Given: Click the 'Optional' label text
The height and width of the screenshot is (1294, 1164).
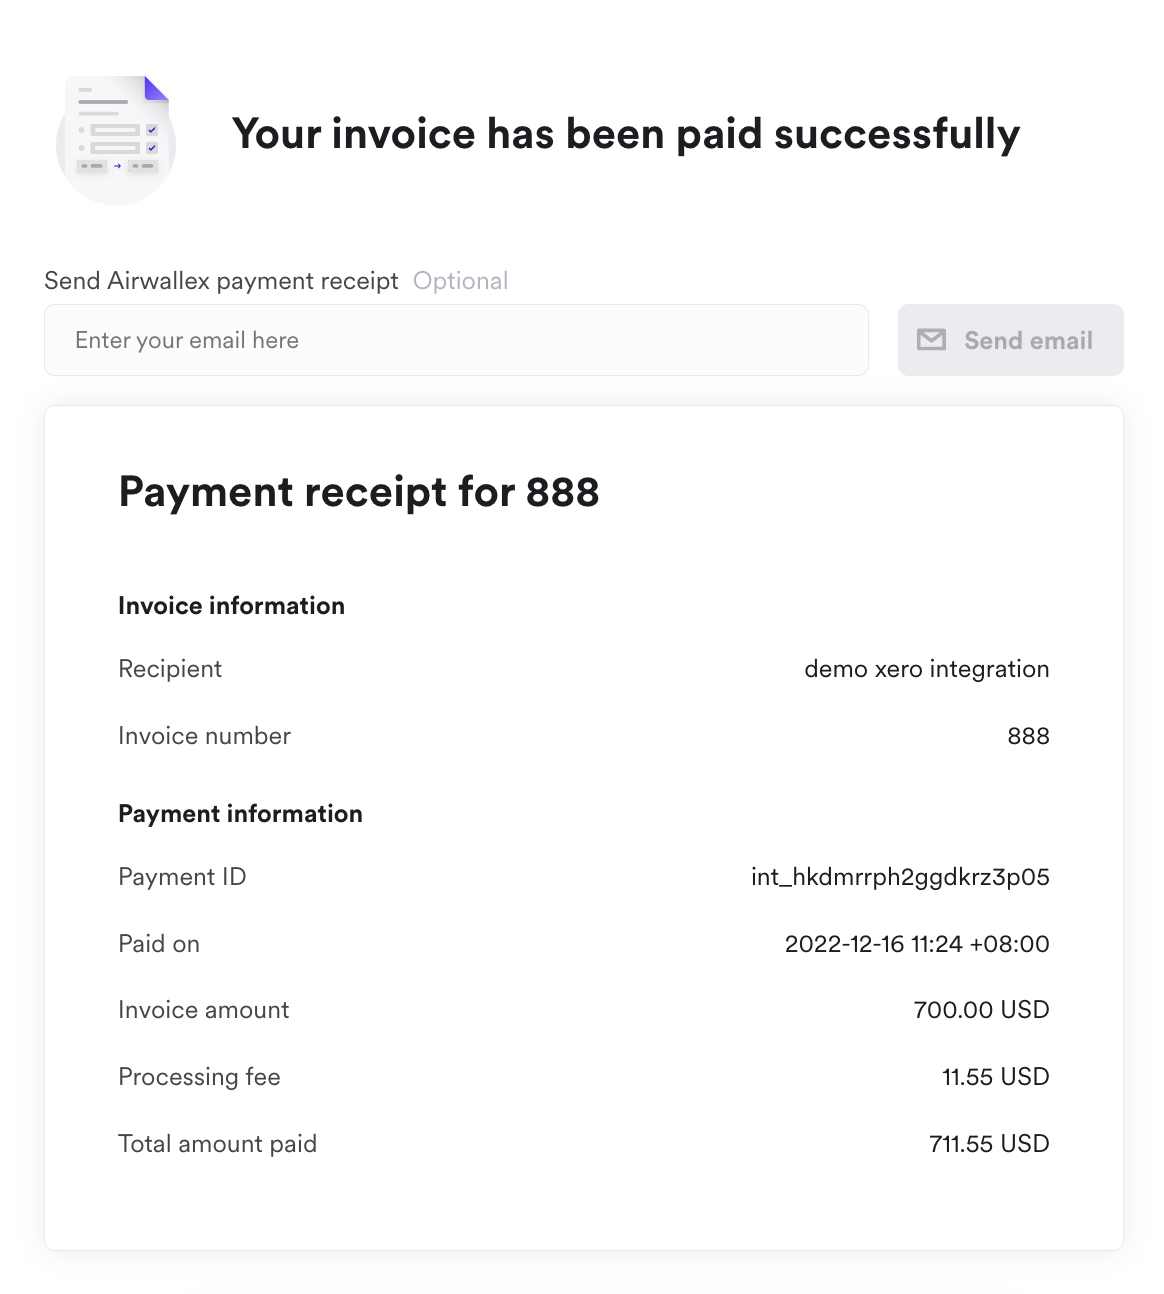Looking at the screenshot, I should (x=460, y=281).
